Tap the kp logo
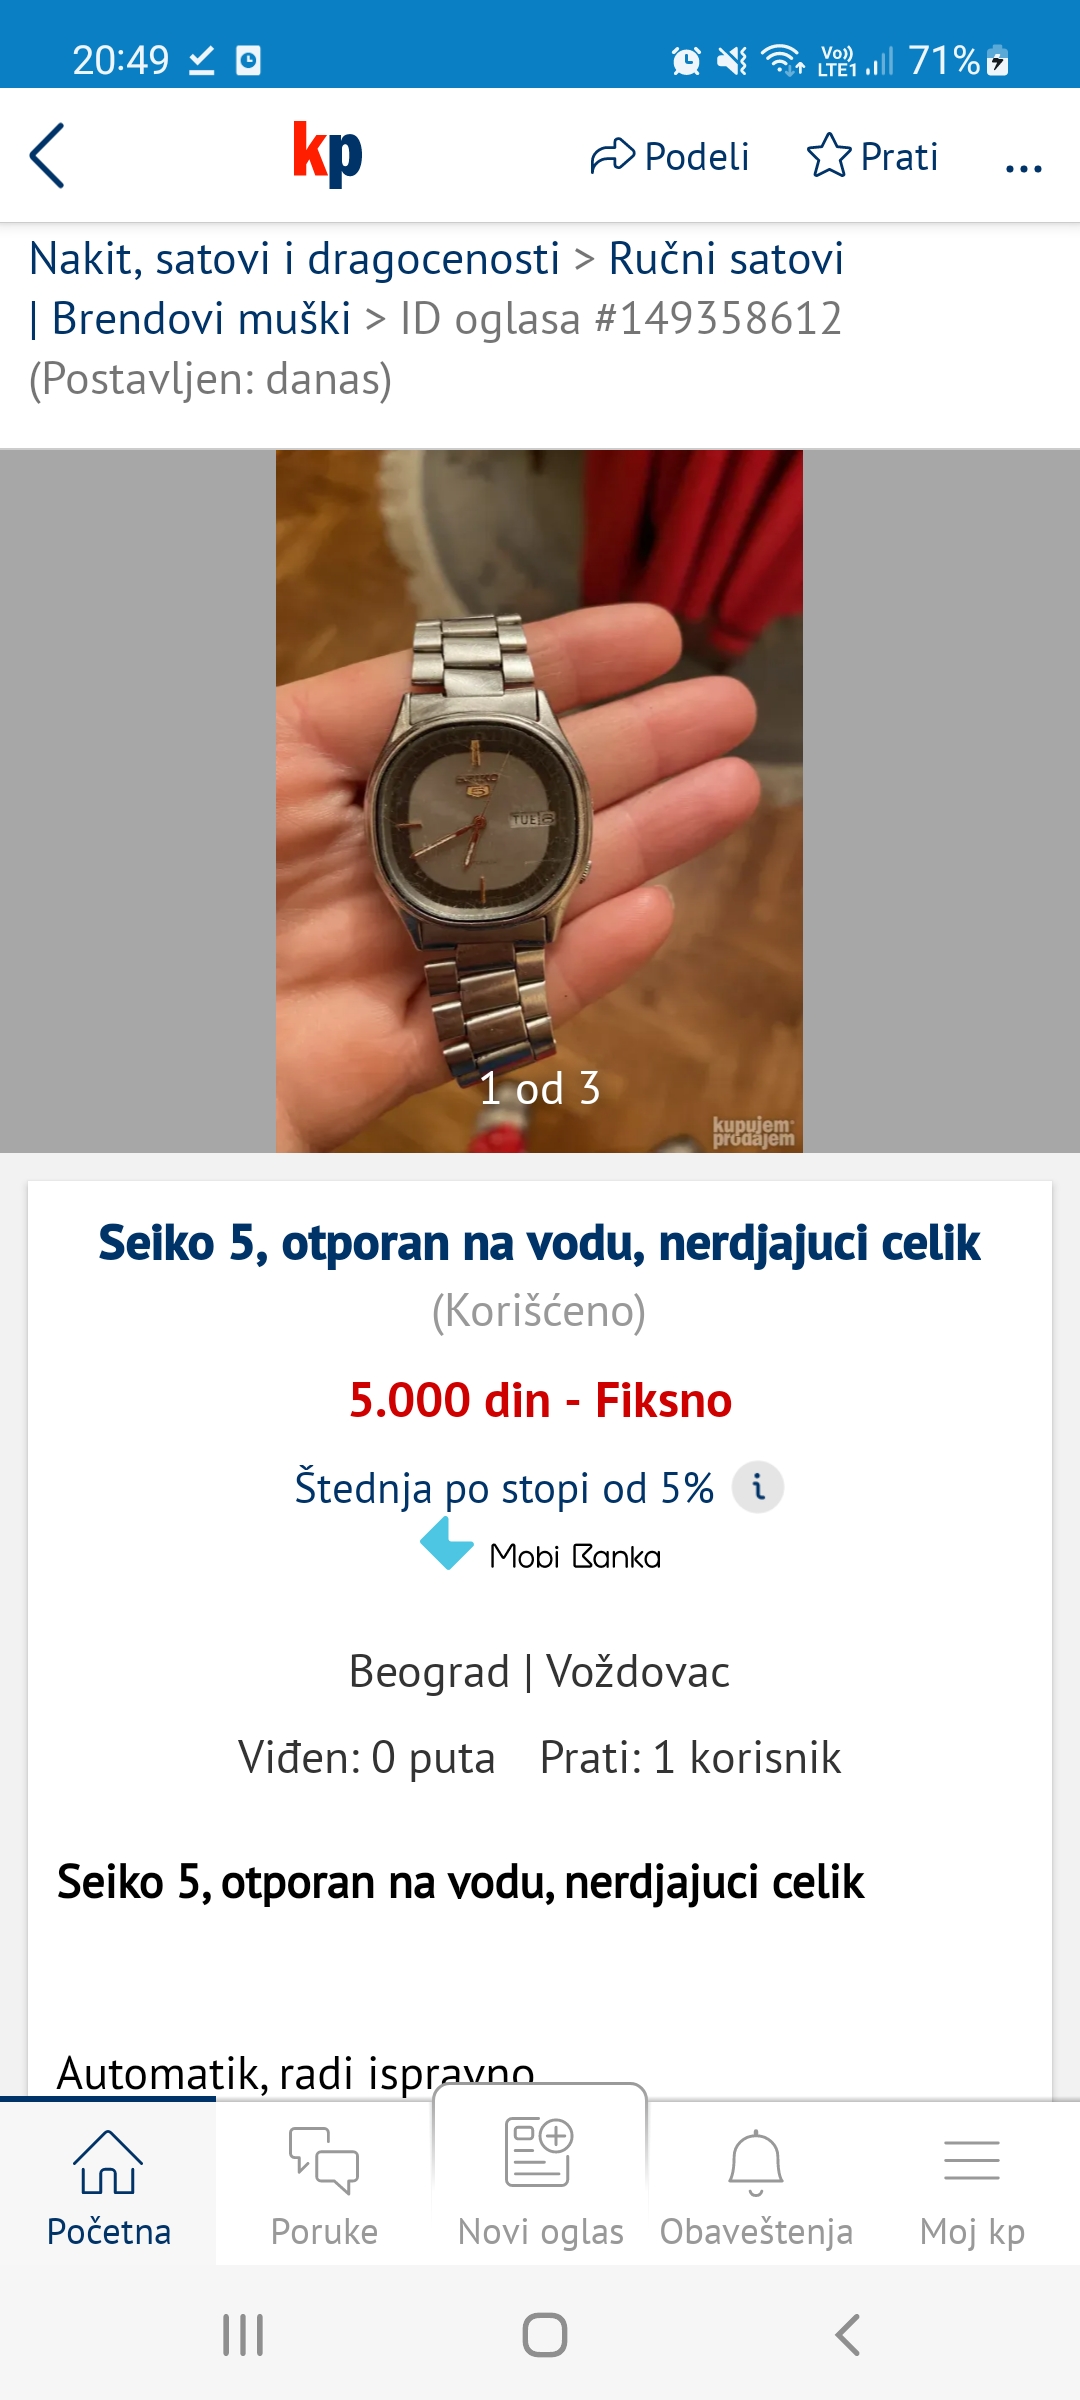The image size is (1080, 2400). [x=327, y=153]
